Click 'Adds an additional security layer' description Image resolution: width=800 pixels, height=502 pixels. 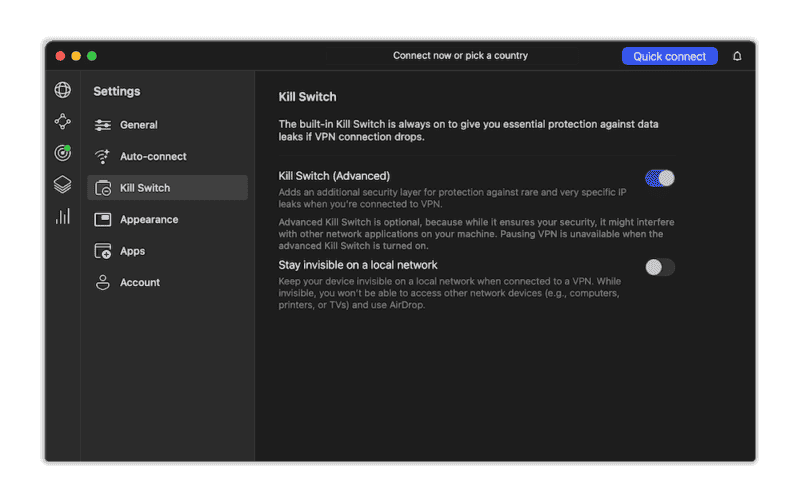tap(452, 198)
